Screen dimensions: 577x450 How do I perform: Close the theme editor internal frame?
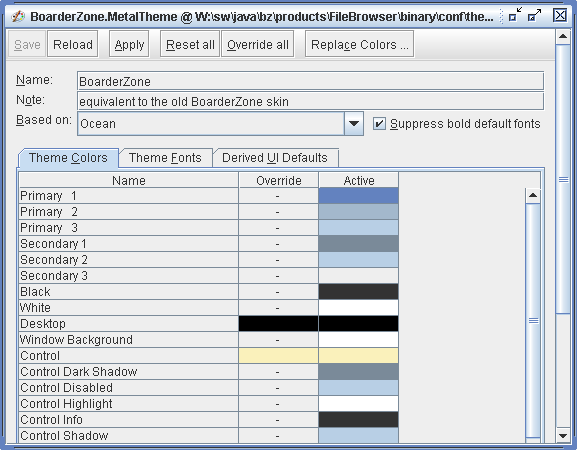point(560,15)
